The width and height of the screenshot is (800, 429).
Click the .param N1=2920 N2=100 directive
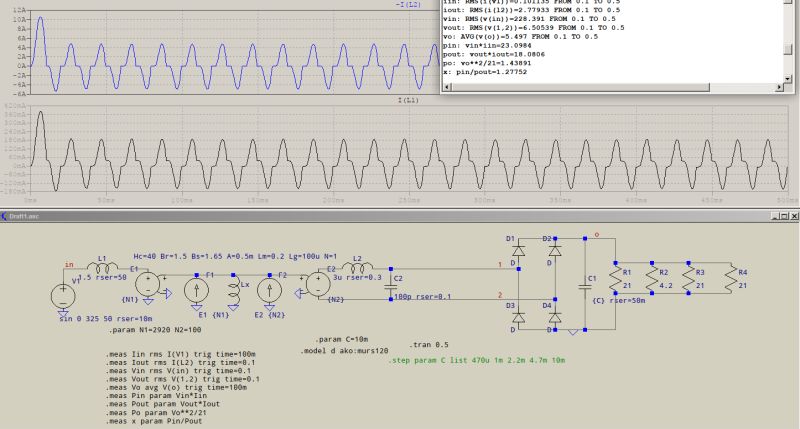point(155,330)
